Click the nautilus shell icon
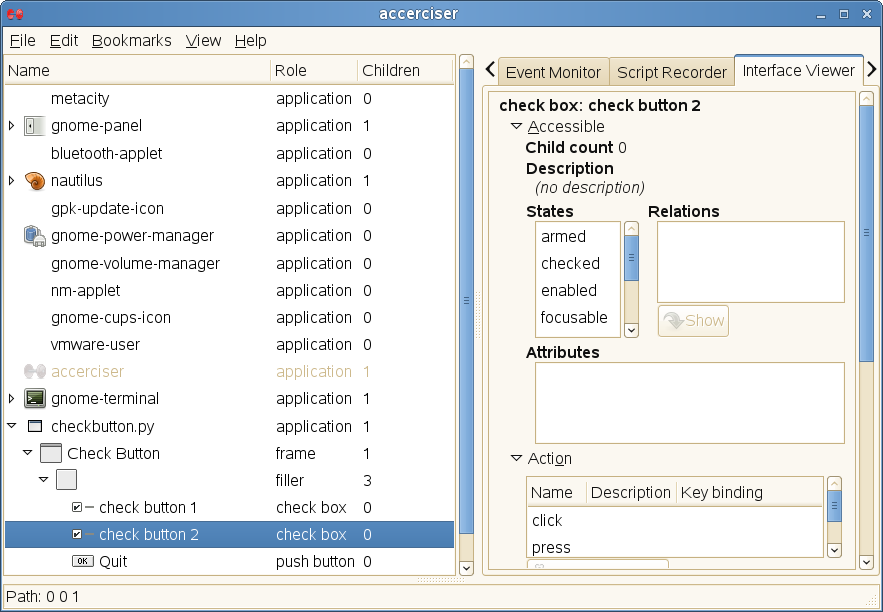 tap(34, 181)
